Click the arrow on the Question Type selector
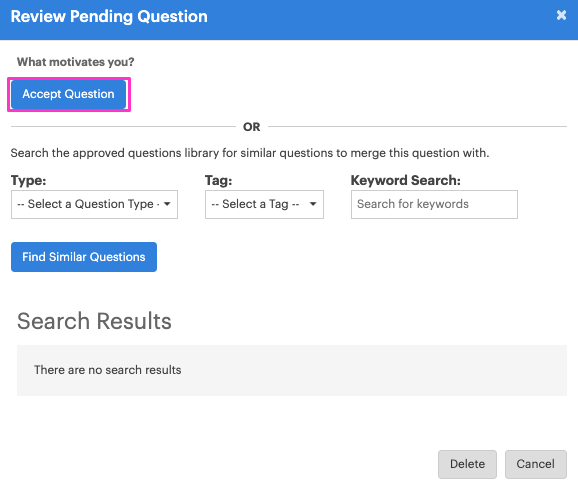 click(167, 204)
